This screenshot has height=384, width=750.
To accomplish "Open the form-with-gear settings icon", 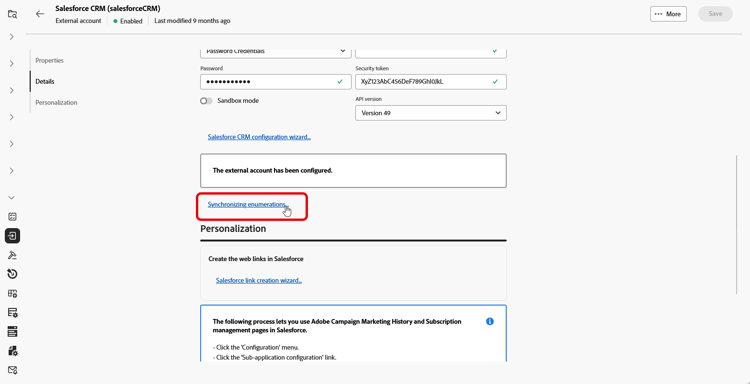I will 12,313.
